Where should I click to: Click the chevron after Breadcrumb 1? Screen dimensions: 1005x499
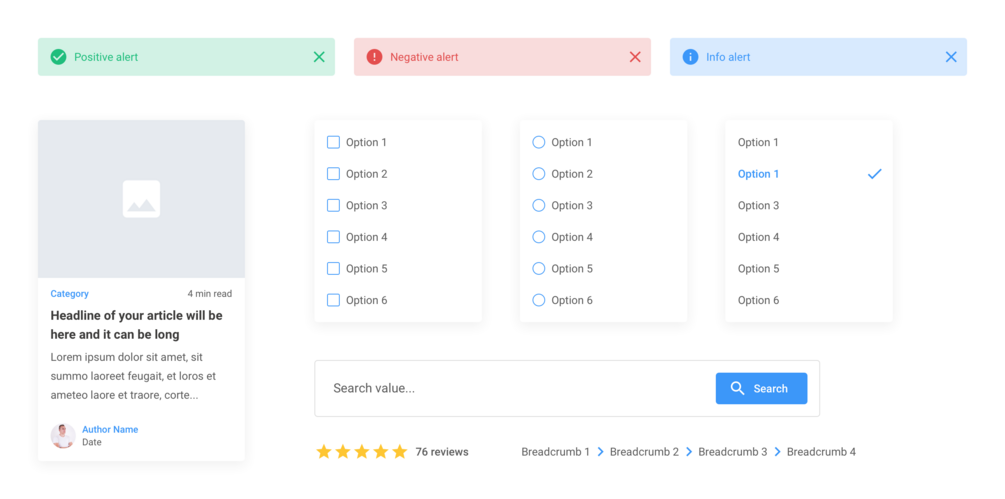tap(600, 452)
